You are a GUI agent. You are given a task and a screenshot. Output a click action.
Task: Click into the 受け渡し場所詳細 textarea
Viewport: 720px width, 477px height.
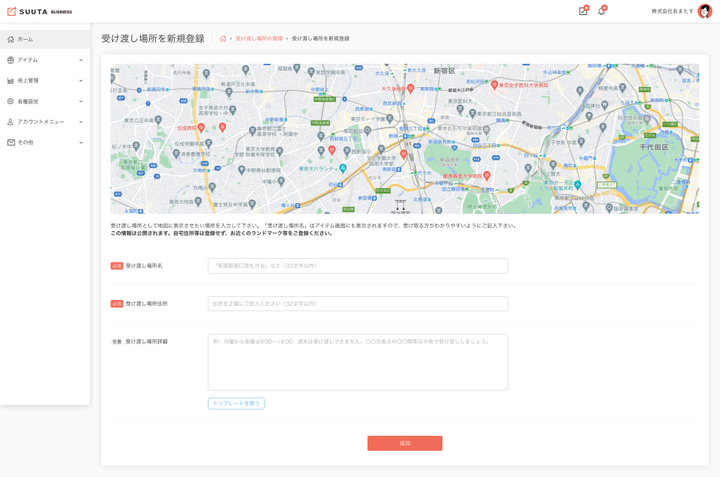coord(357,362)
